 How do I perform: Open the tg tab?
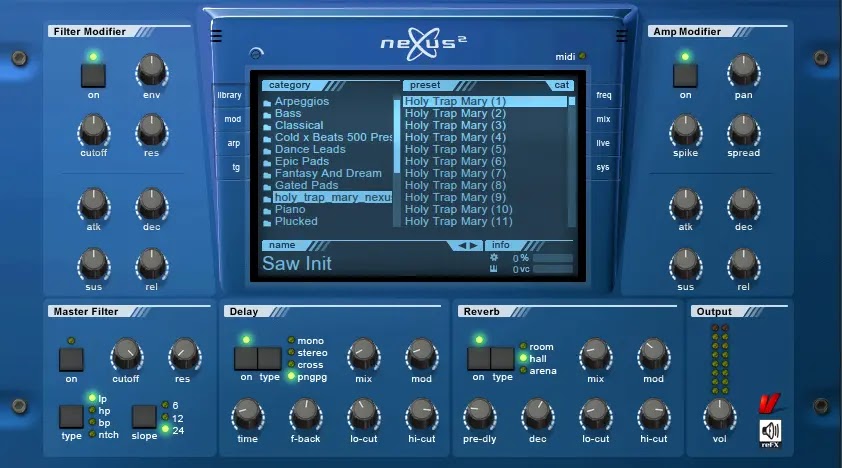[x=235, y=167]
